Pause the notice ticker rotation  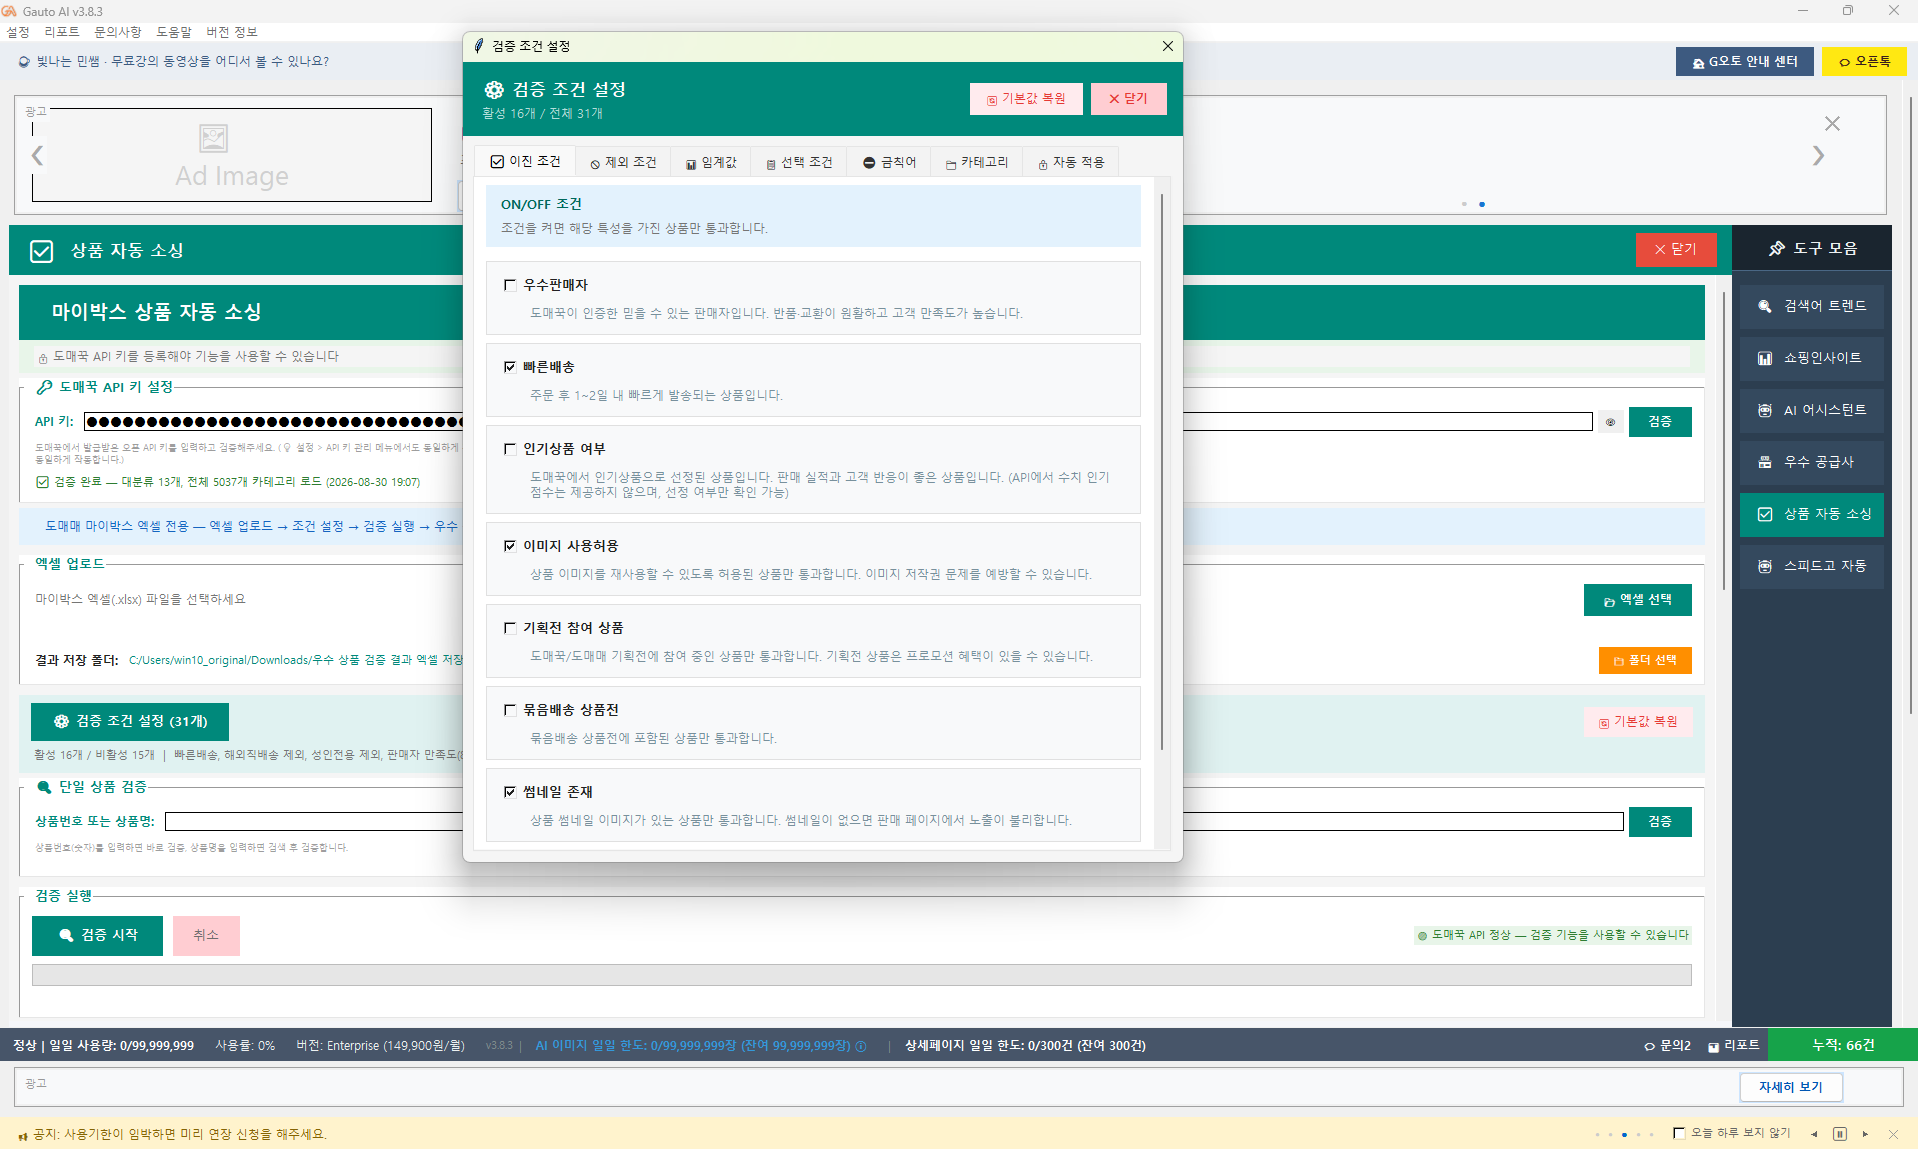pyautogui.click(x=1840, y=1134)
